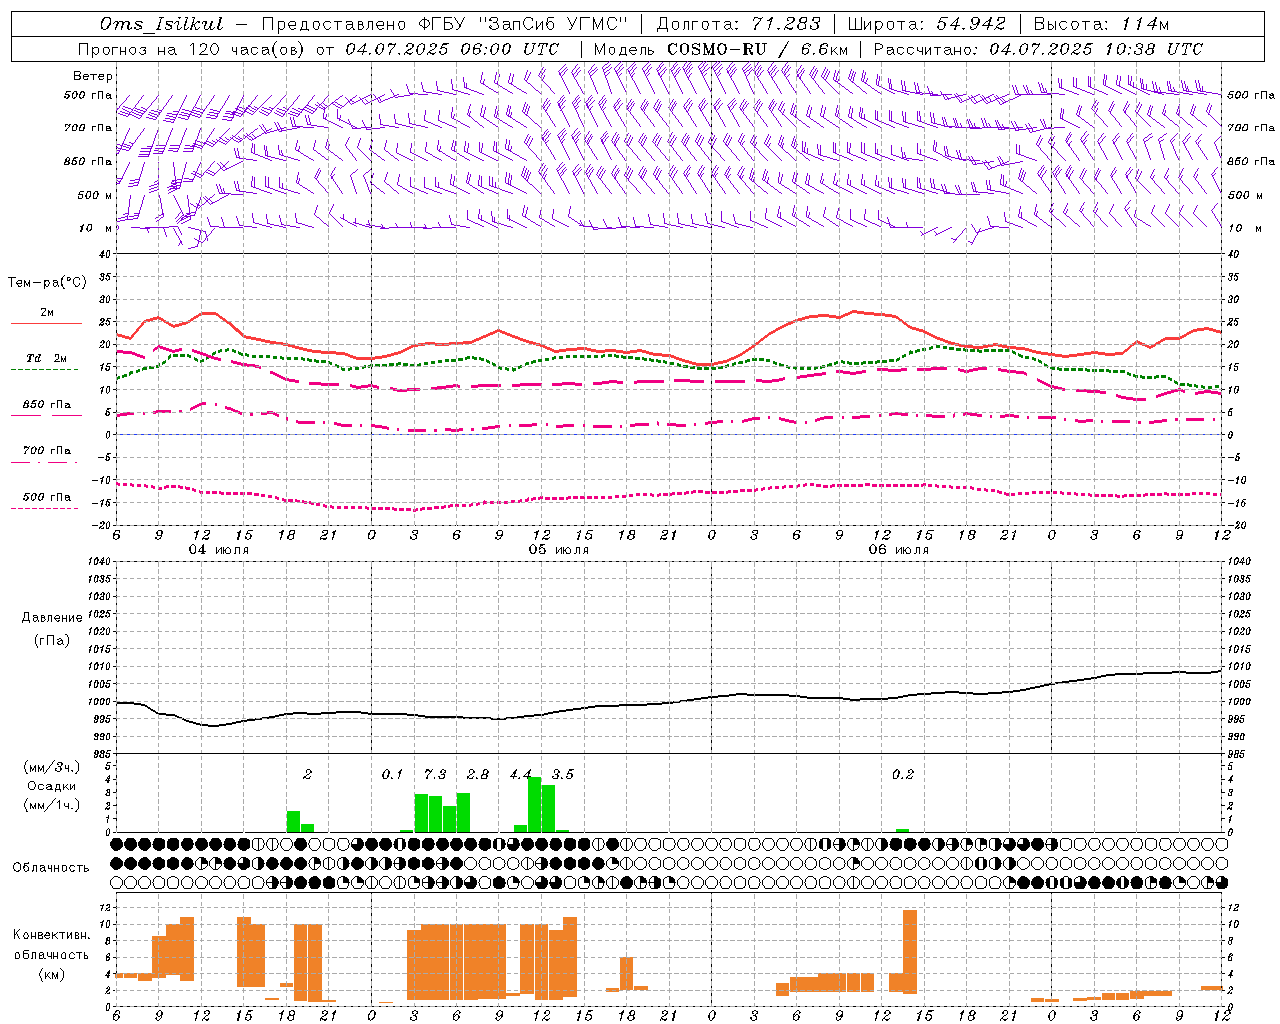Select the (мм/1ч.) precipitation unit label
1280x1024 pixels.
point(52,804)
